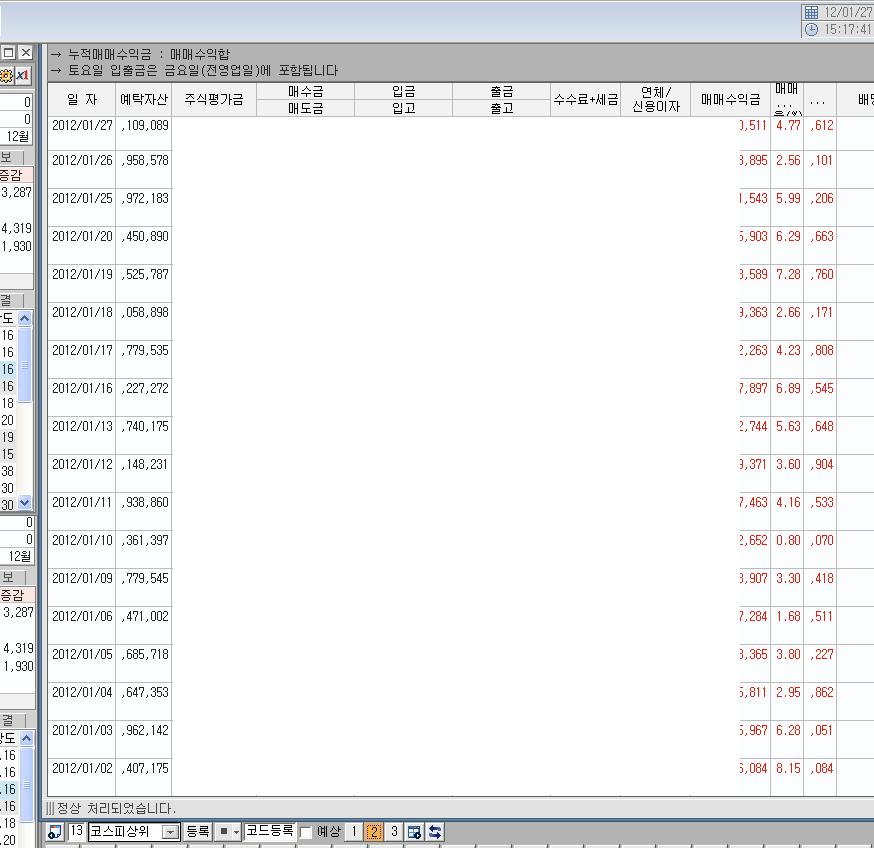Open the 코스피상위 dropdown list
The height and width of the screenshot is (848, 874).
(x=170, y=832)
